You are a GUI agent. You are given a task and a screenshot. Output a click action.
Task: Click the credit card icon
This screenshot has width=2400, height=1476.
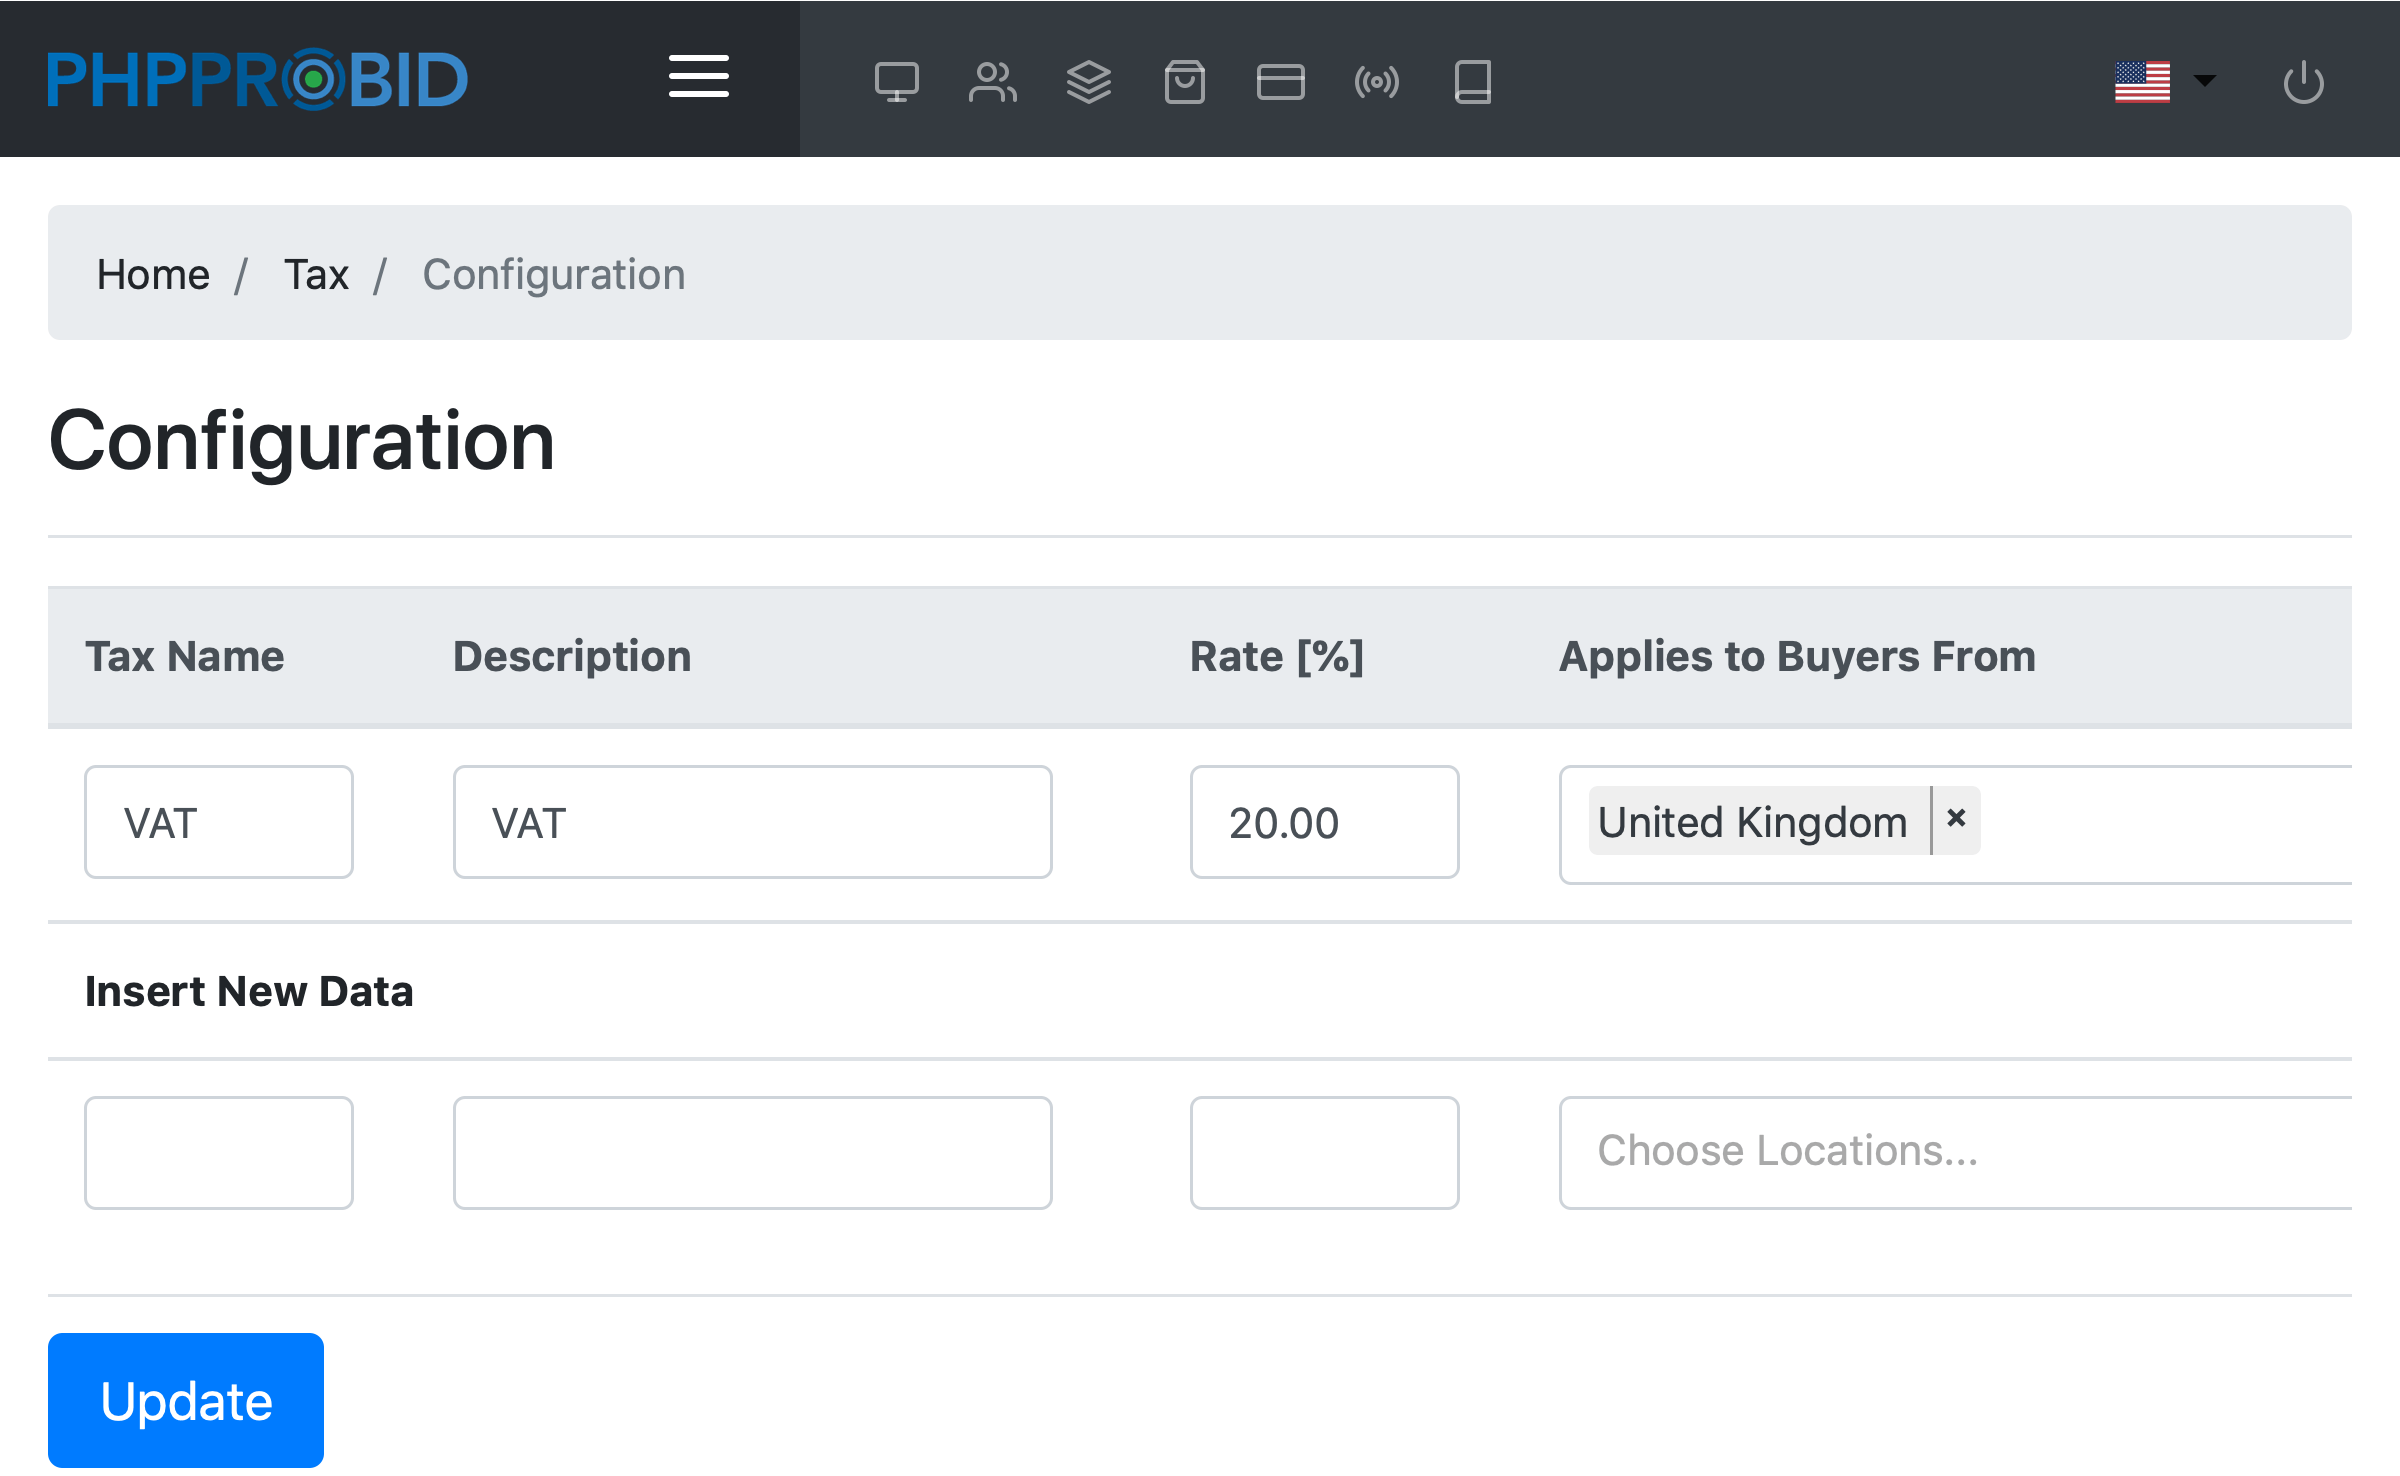pos(1280,82)
